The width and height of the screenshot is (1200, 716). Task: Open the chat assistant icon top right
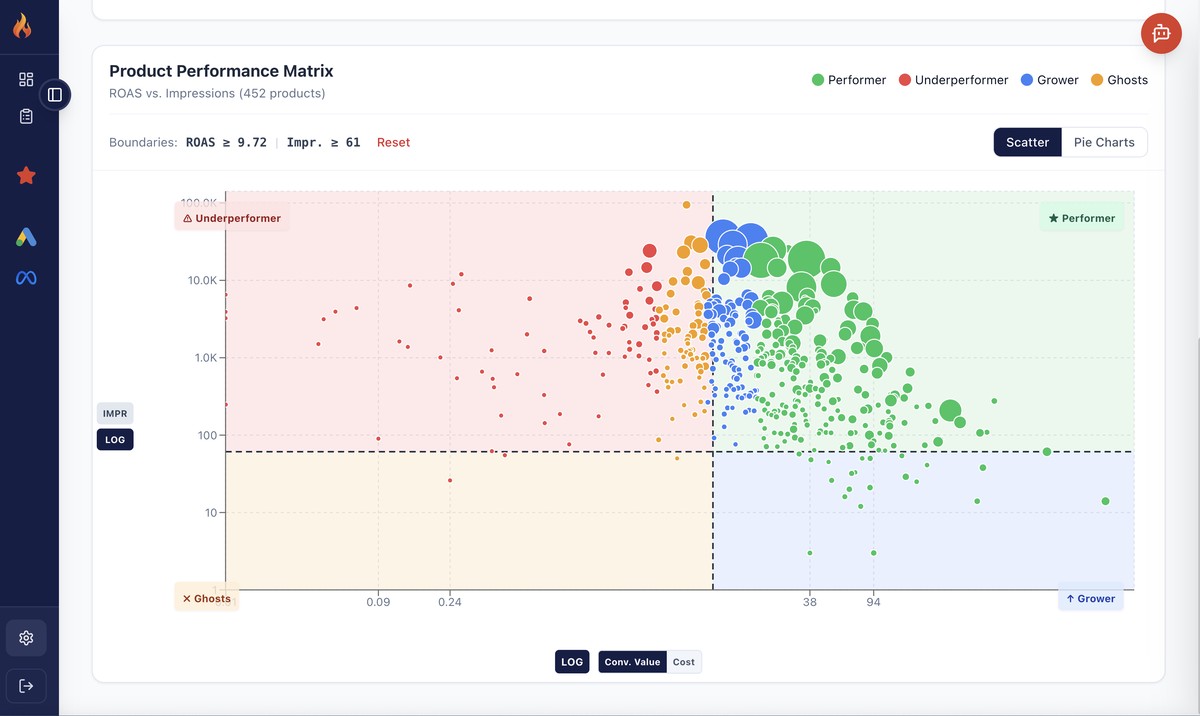(1161, 33)
